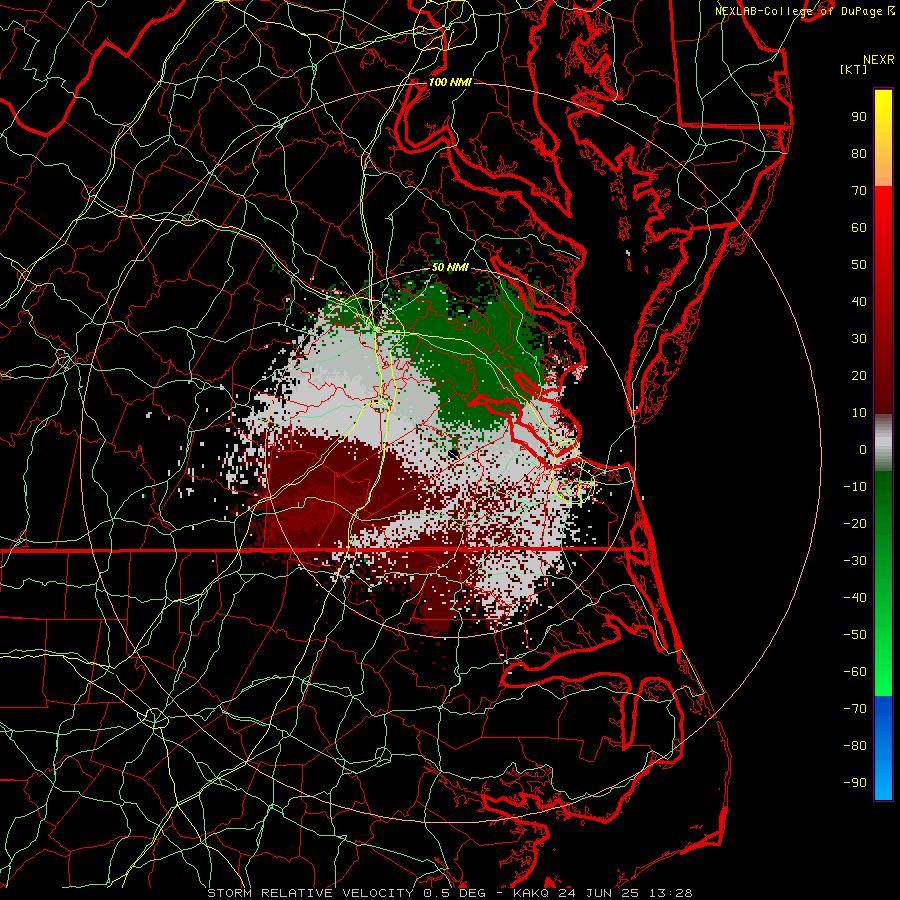
Task: Click the positive 70 value on the velocity scale
Action: click(859, 191)
